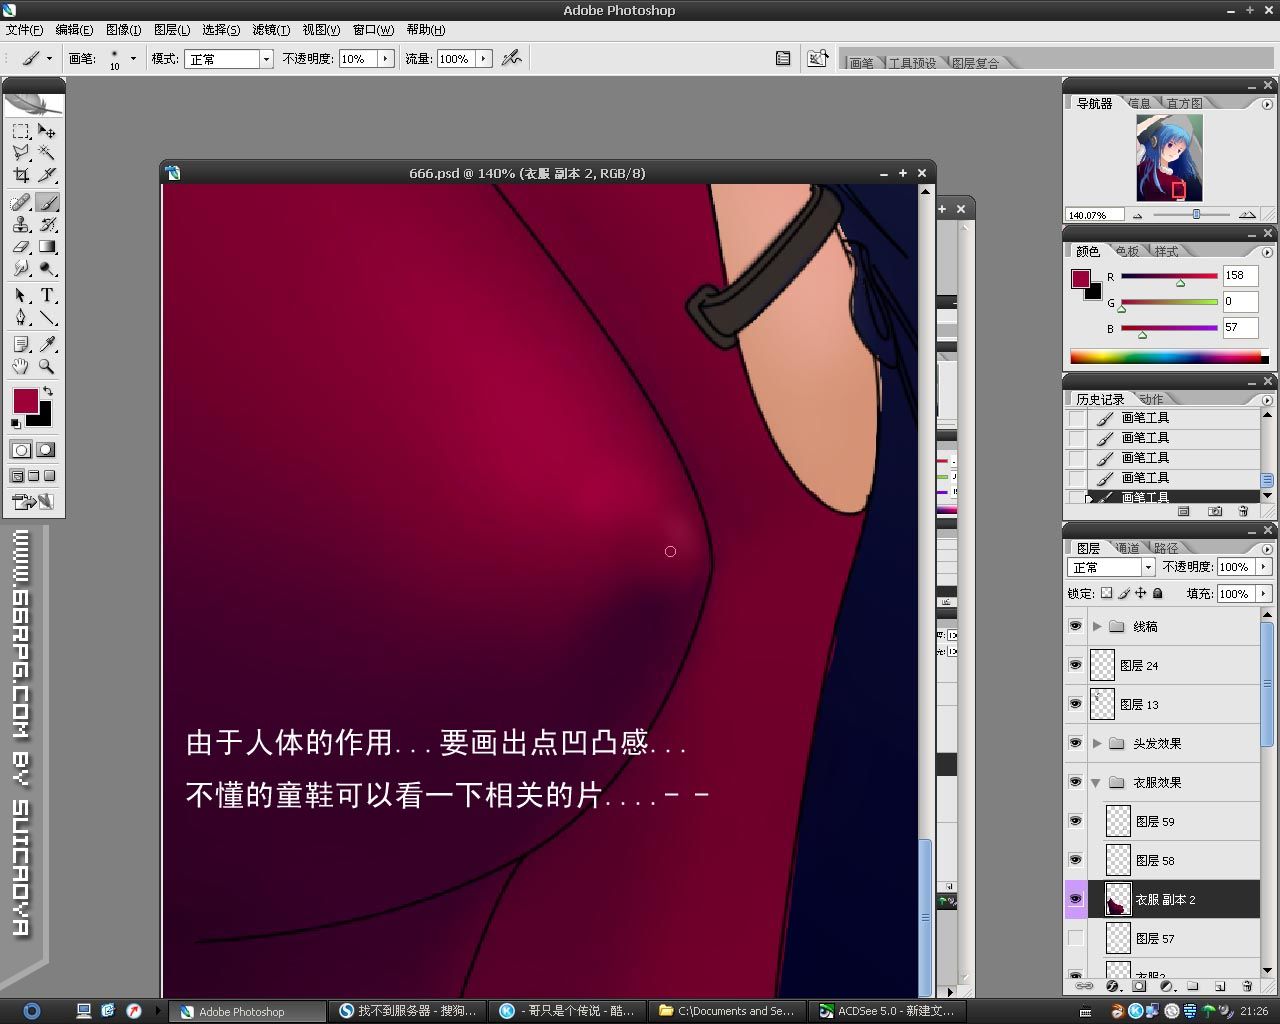Screen dimensions: 1280x1024
Task: Enable airbrush option in options bar
Action: point(512,58)
